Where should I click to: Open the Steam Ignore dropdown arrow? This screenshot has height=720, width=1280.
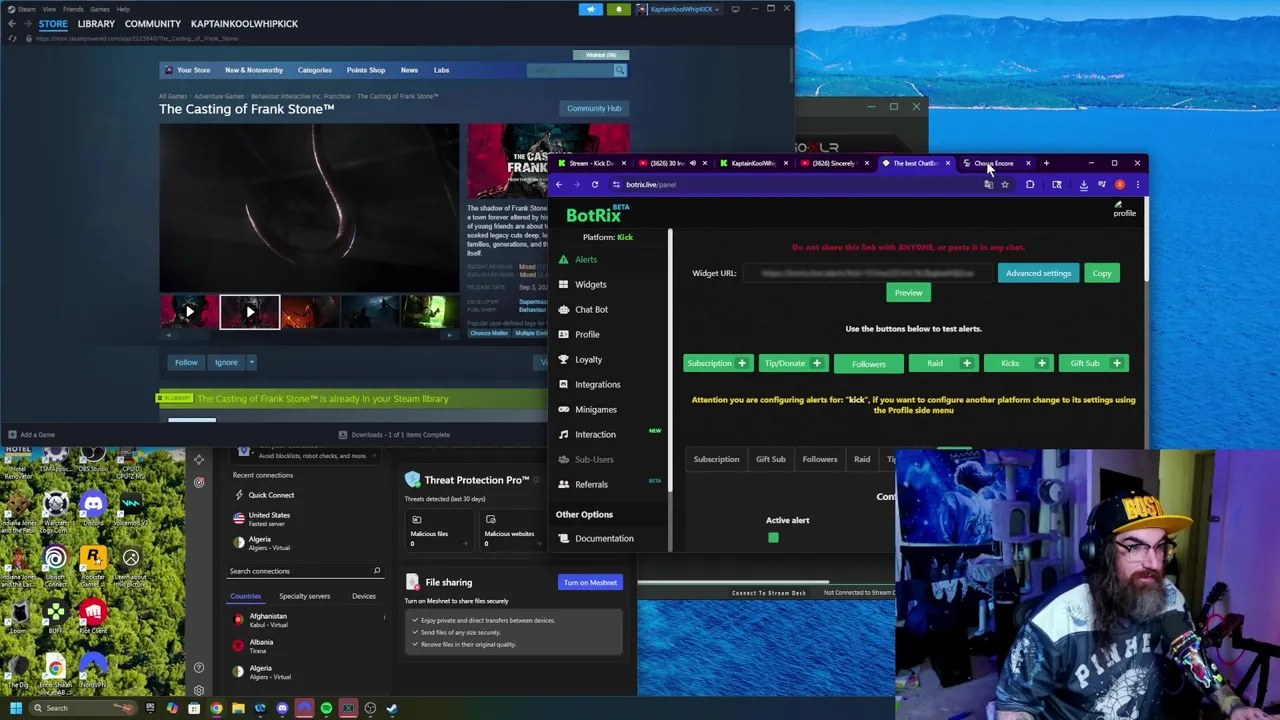251,362
